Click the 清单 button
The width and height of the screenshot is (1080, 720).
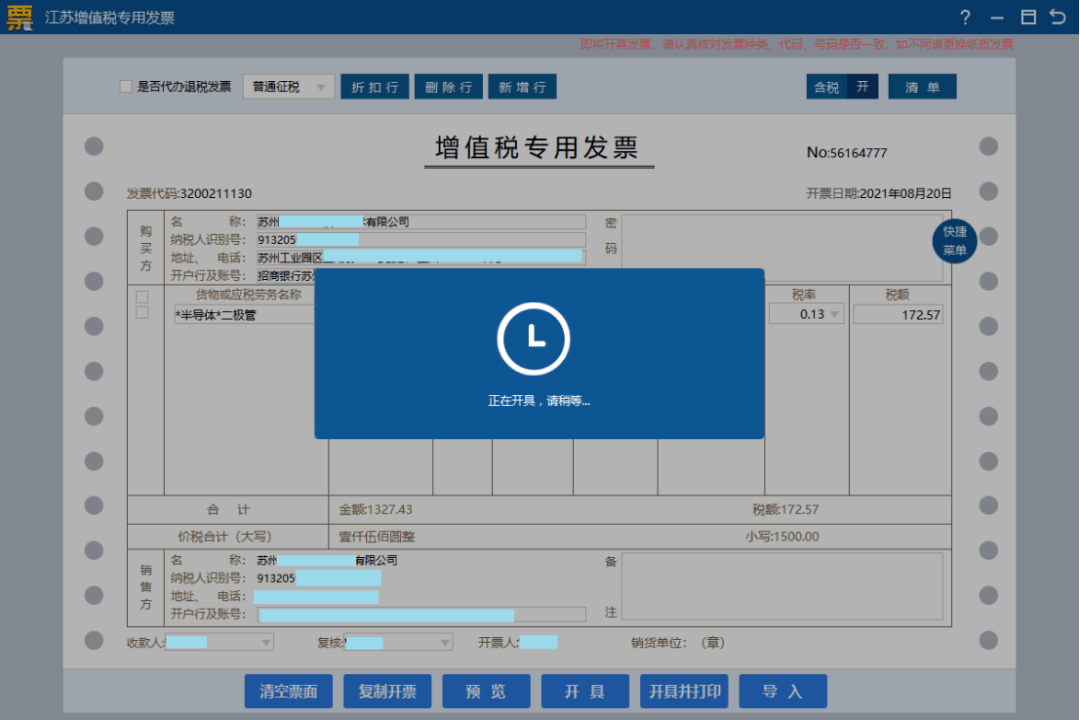(922, 87)
